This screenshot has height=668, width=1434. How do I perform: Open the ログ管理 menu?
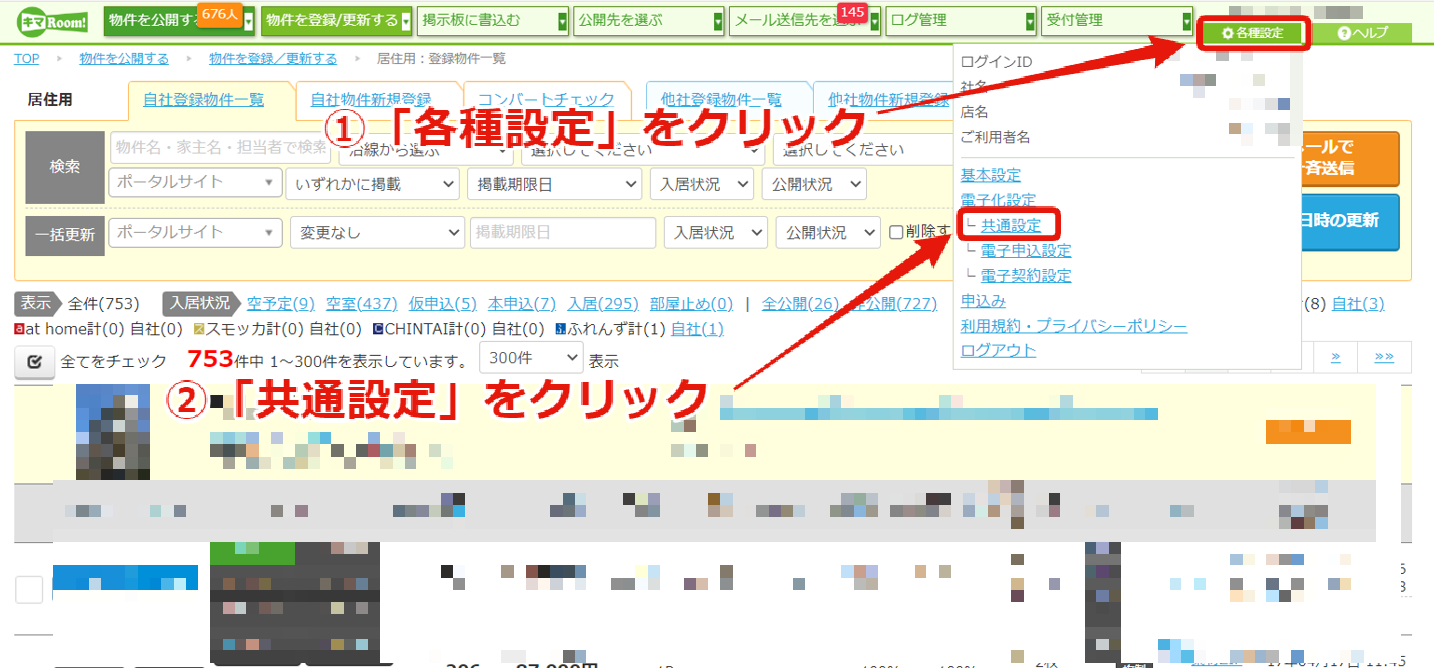(961, 20)
